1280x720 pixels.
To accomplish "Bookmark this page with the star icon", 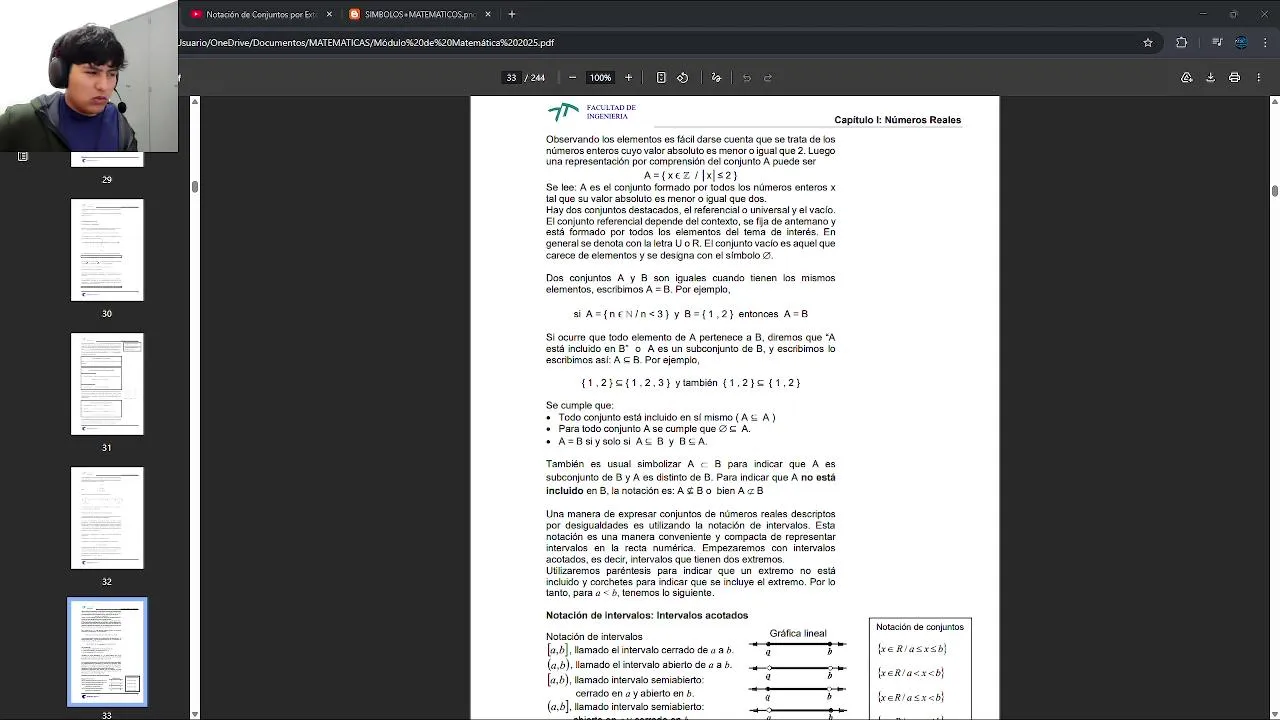I will coord(1148,43).
